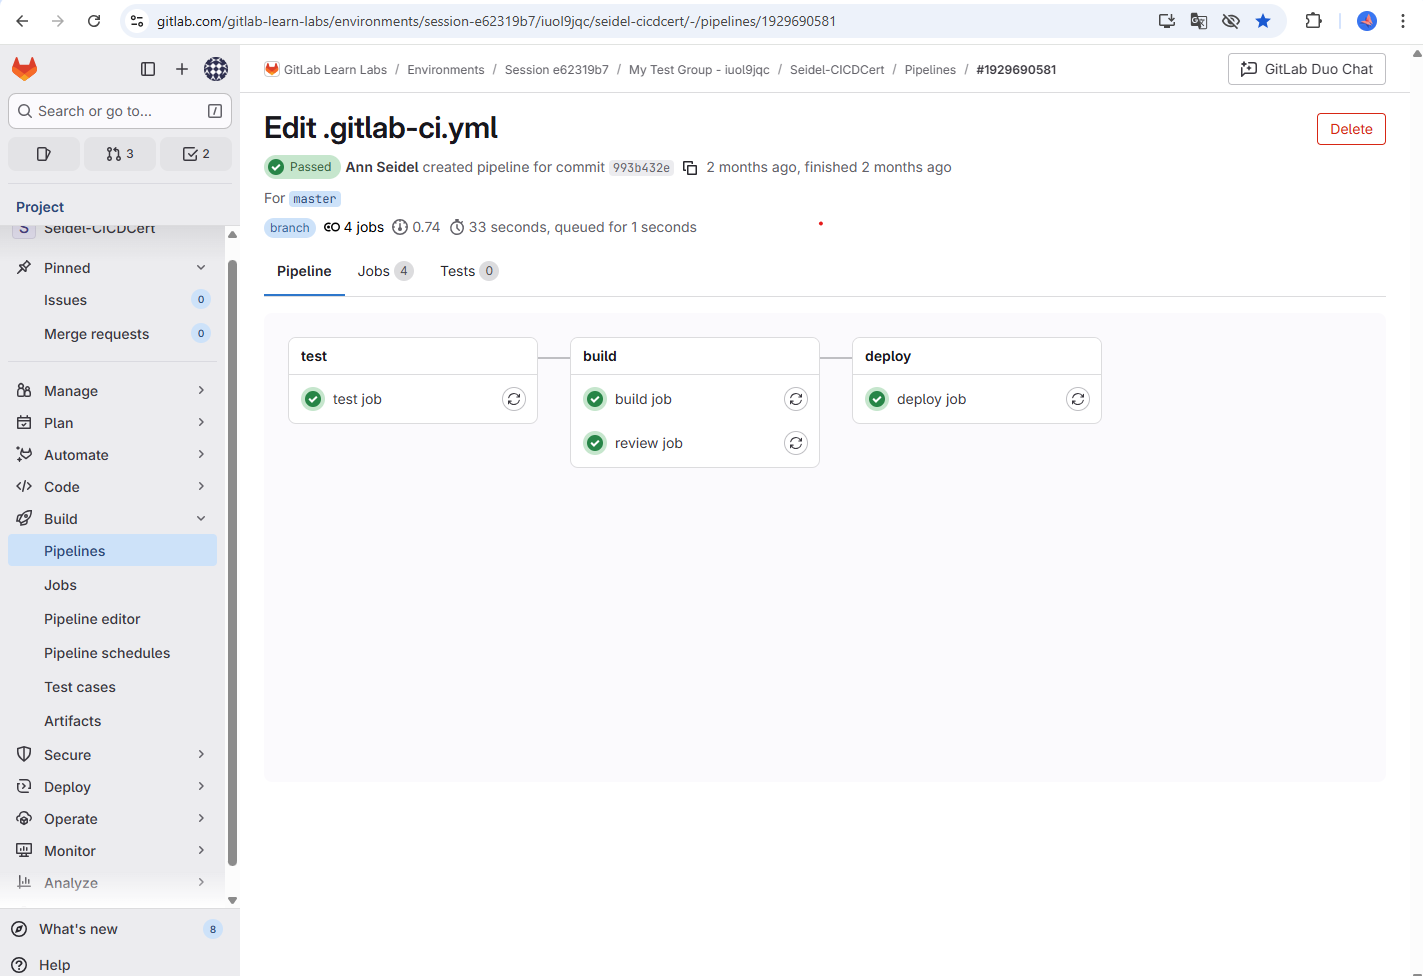
Task: Copy commit SHA 993b432e using copy icon
Action: pyautogui.click(x=690, y=167)
